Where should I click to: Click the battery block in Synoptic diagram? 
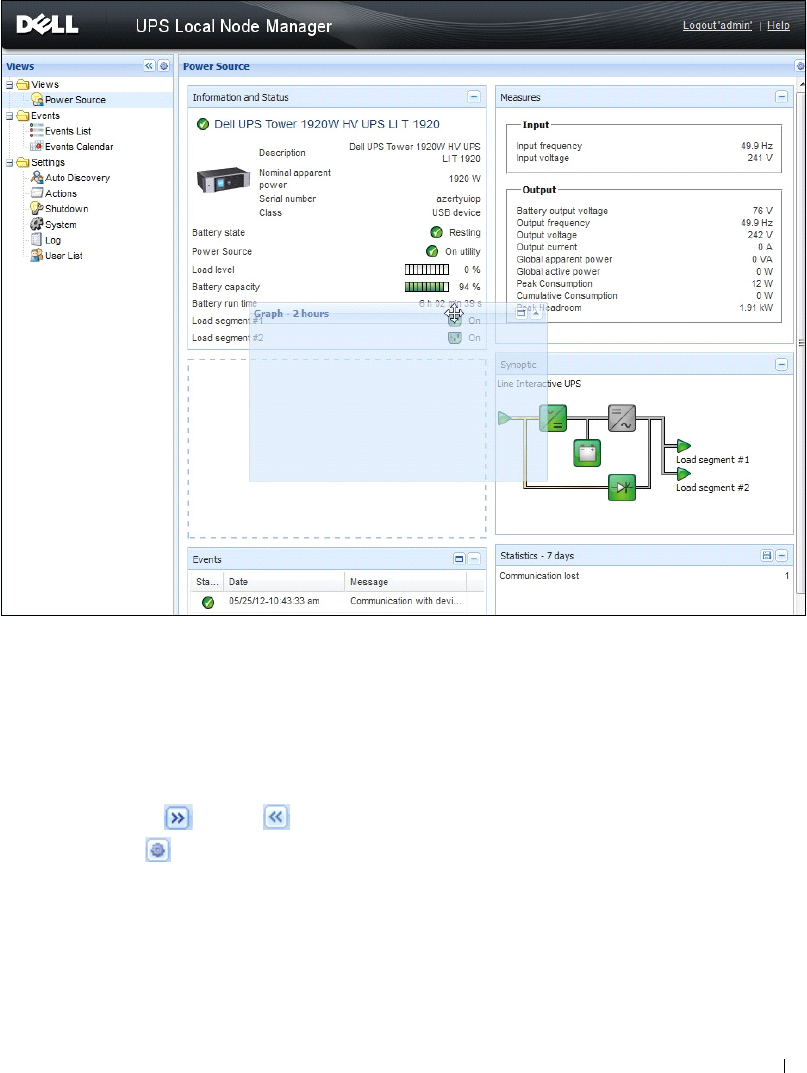(587, 453)
